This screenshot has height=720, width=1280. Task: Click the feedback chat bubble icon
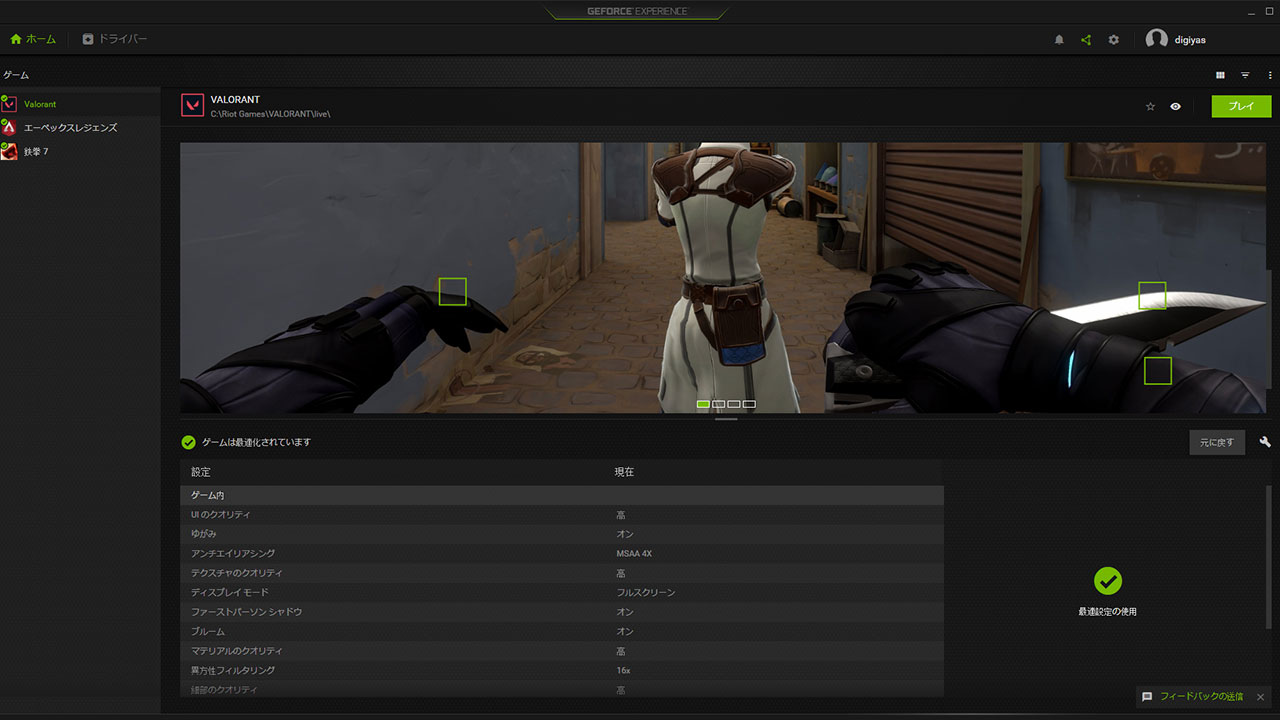[x=1147, y=696]
